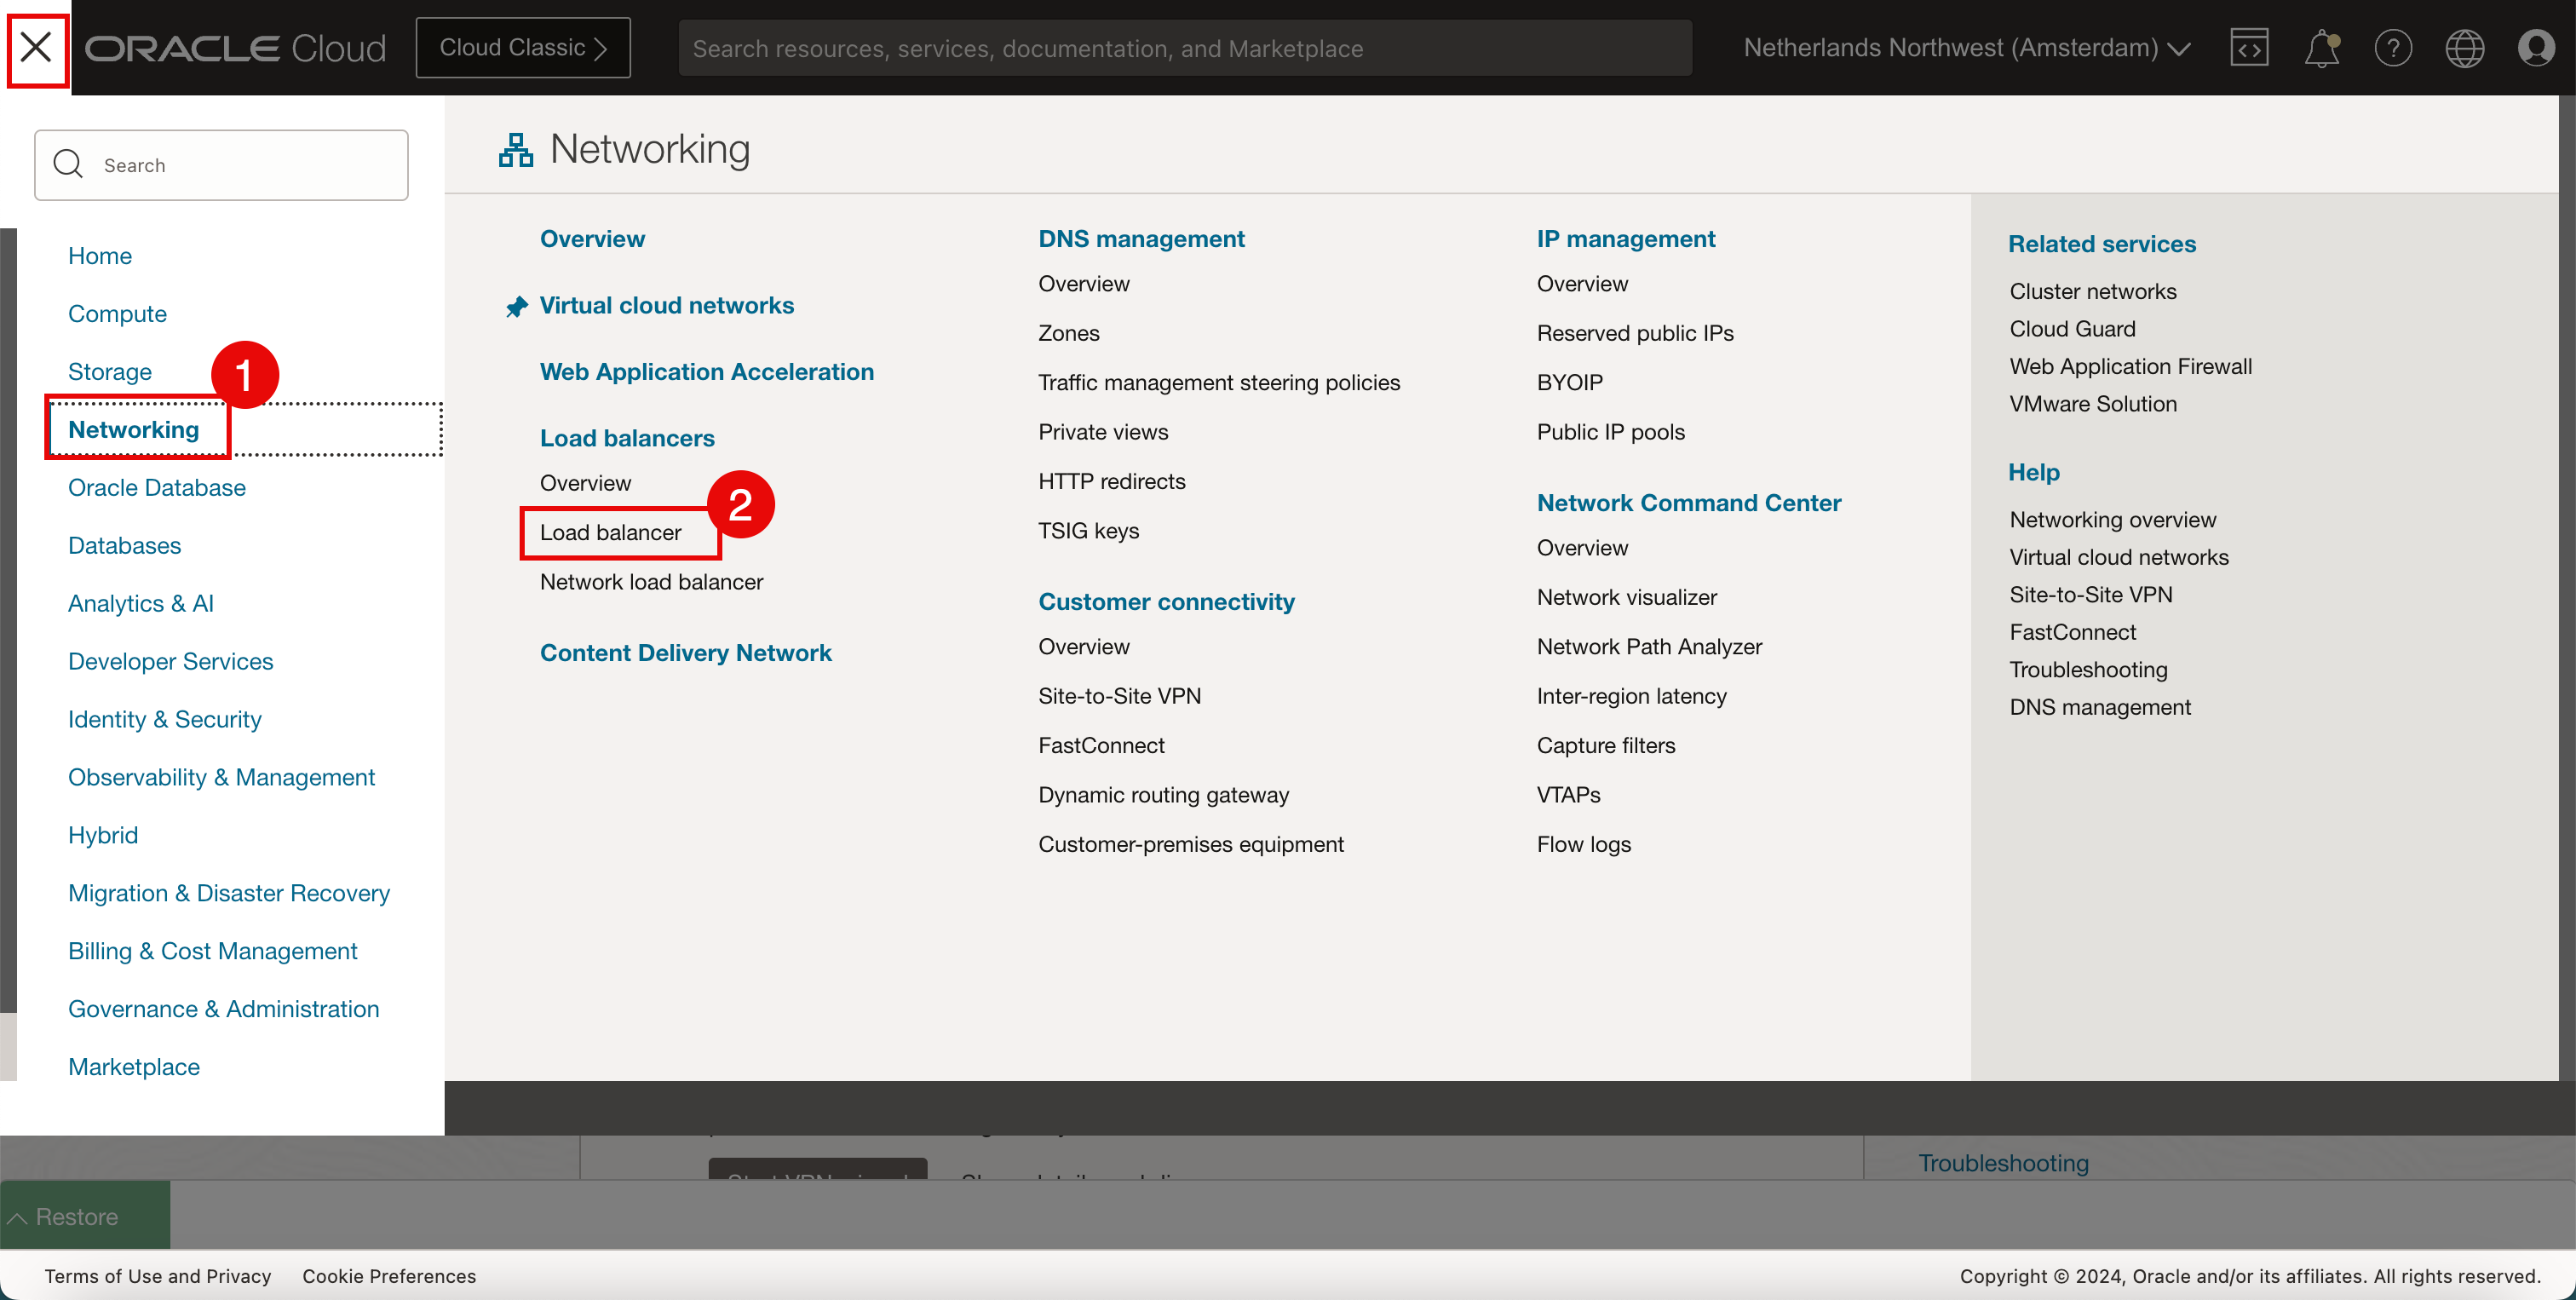Unpin Virtual cloud networks pin icon
The width and height of the screenshot is (2576, 1300).
coord(517,307)
